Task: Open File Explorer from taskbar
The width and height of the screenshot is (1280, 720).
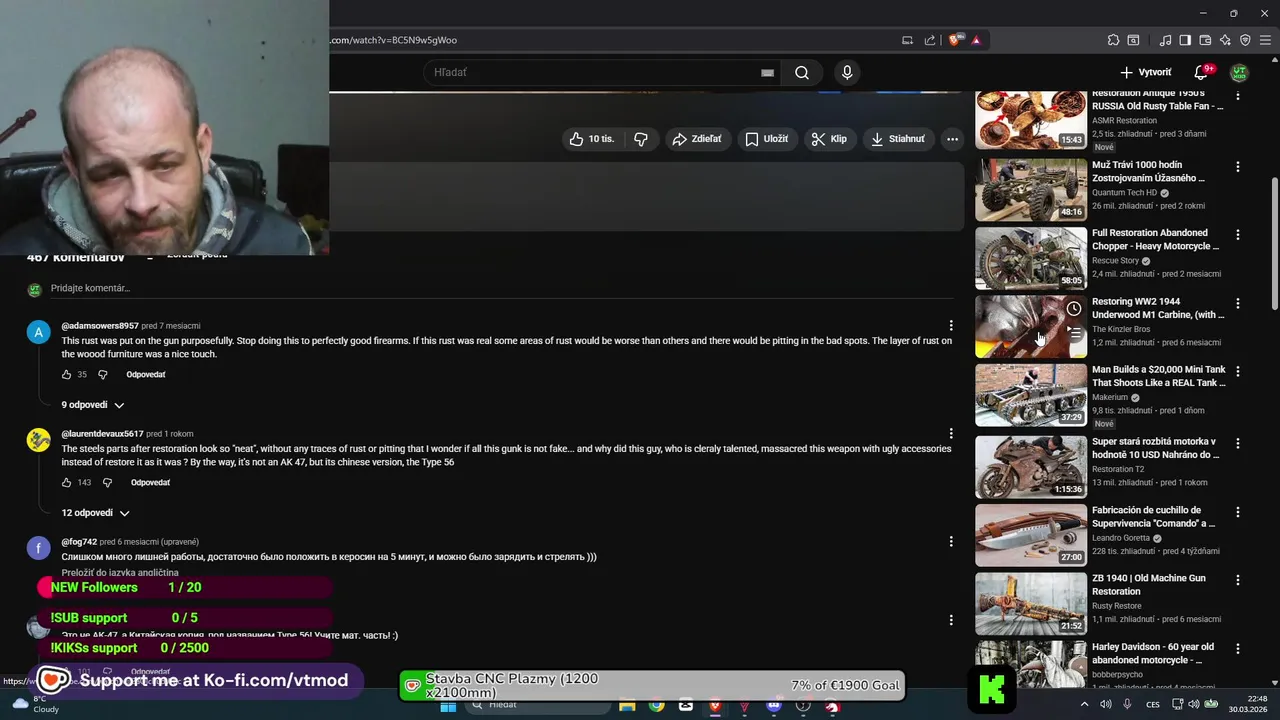Action: pyautogui.click(x=627, y=706)
